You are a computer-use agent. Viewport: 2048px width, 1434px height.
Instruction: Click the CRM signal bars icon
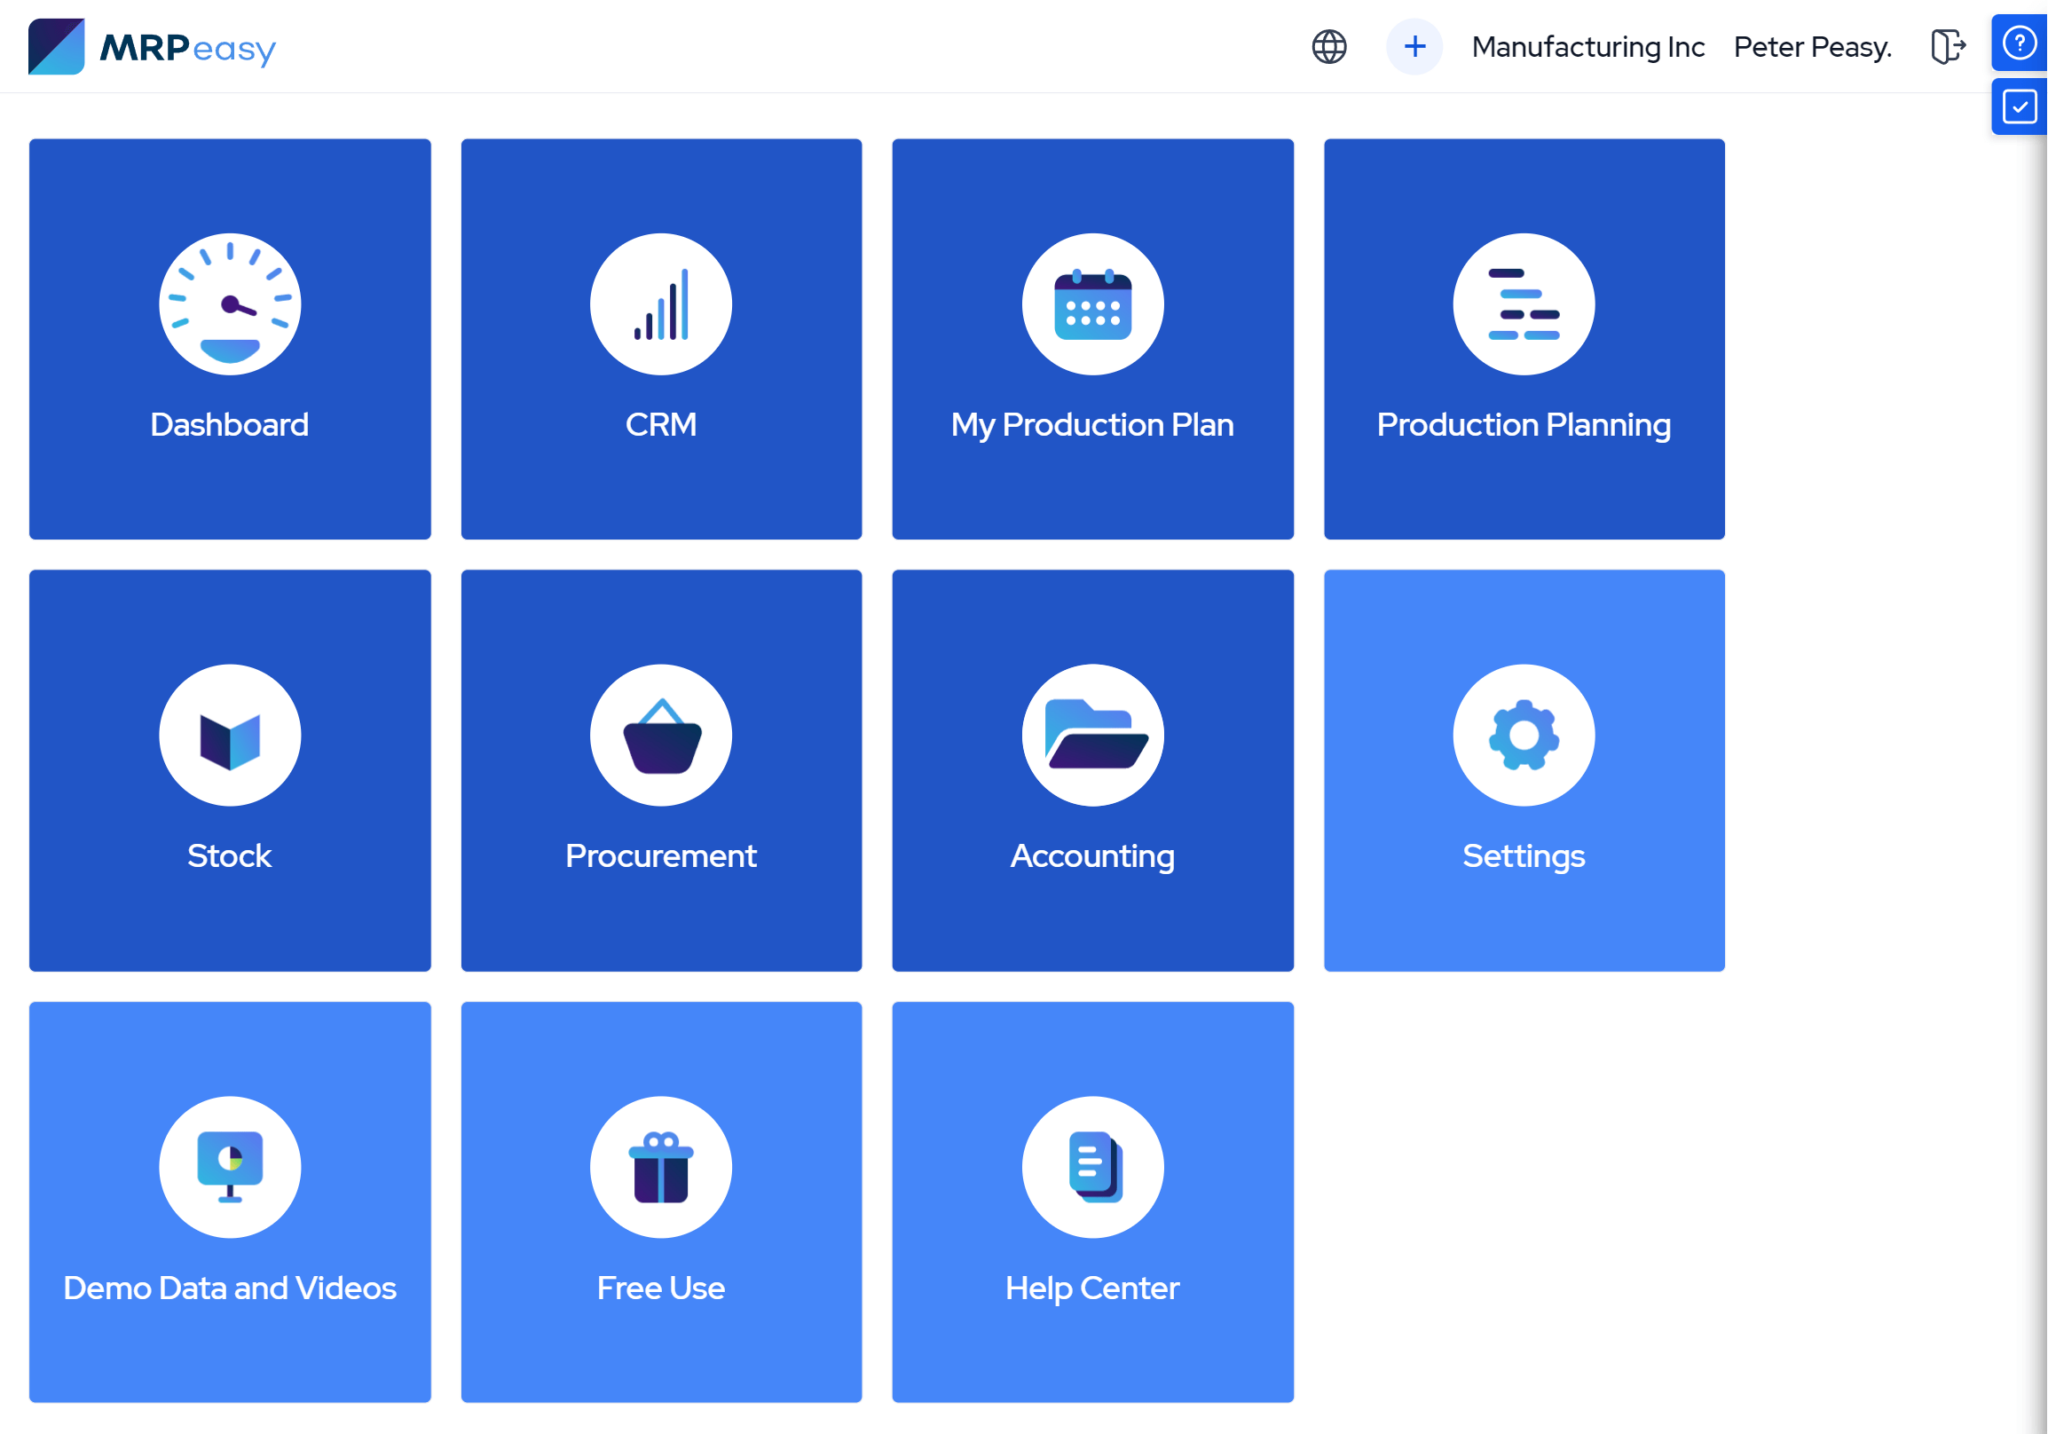click(x=660, y=304)
